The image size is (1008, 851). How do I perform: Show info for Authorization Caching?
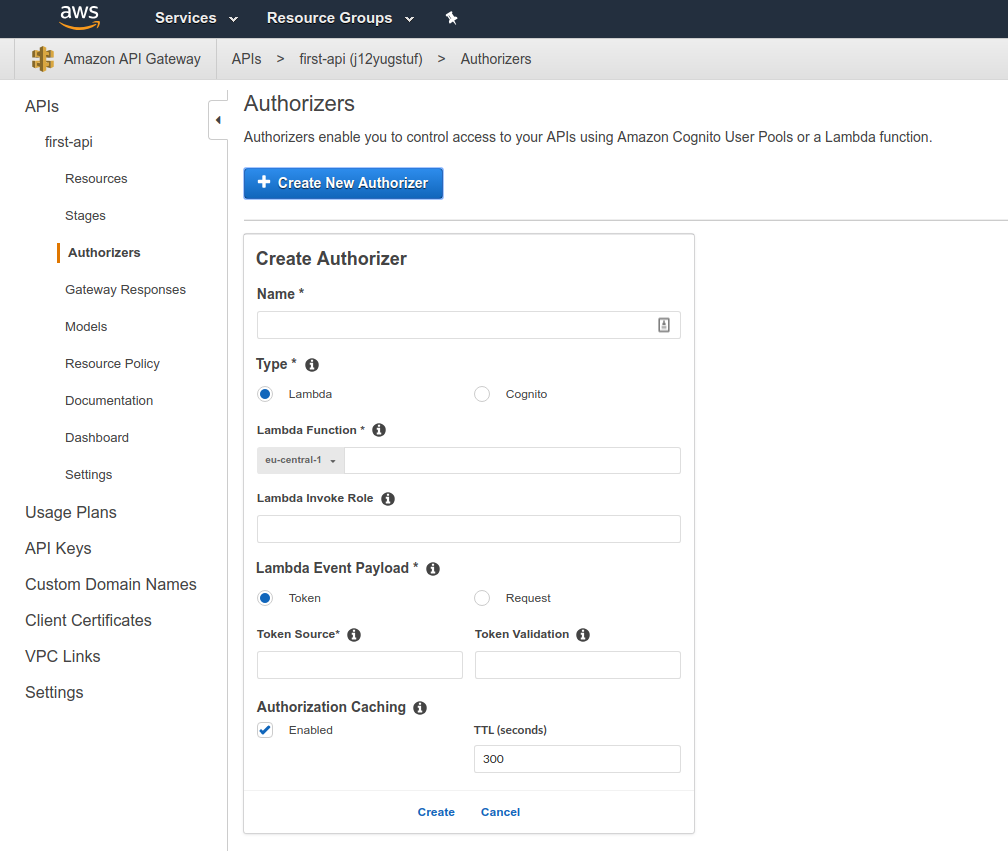click(x=420, y=708)
